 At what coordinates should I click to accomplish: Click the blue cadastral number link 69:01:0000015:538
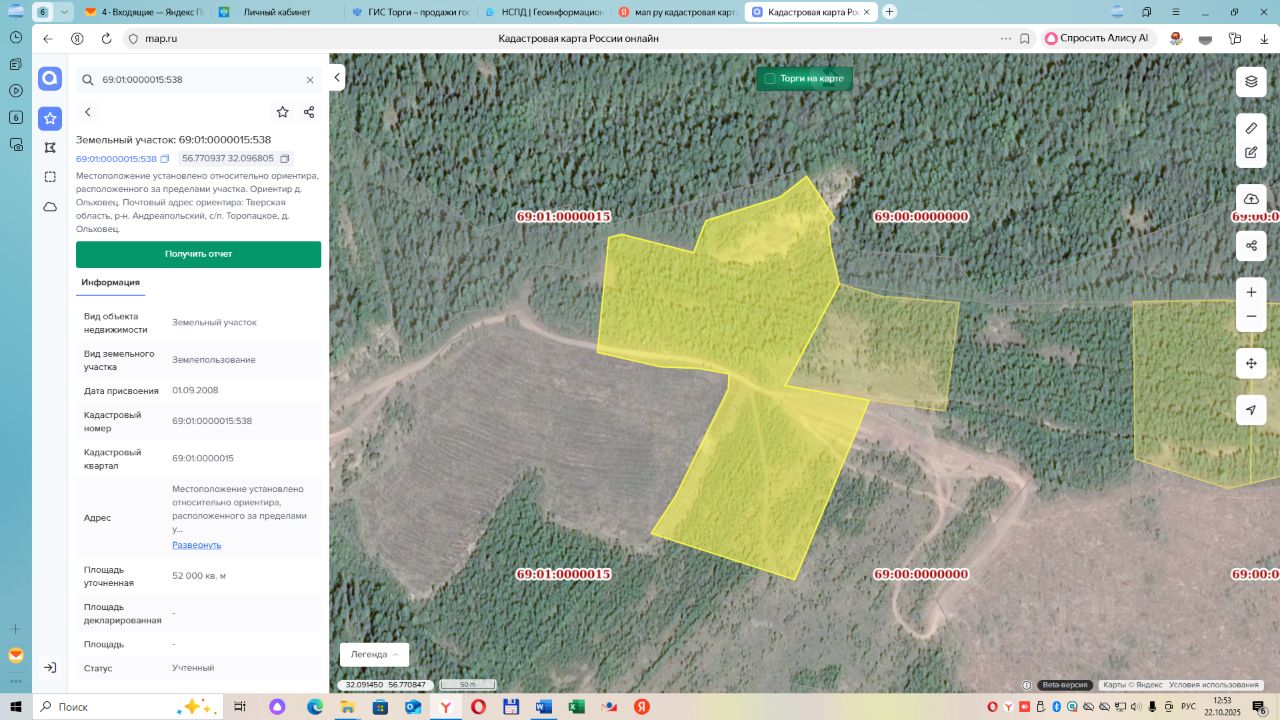tap(116, 159)
